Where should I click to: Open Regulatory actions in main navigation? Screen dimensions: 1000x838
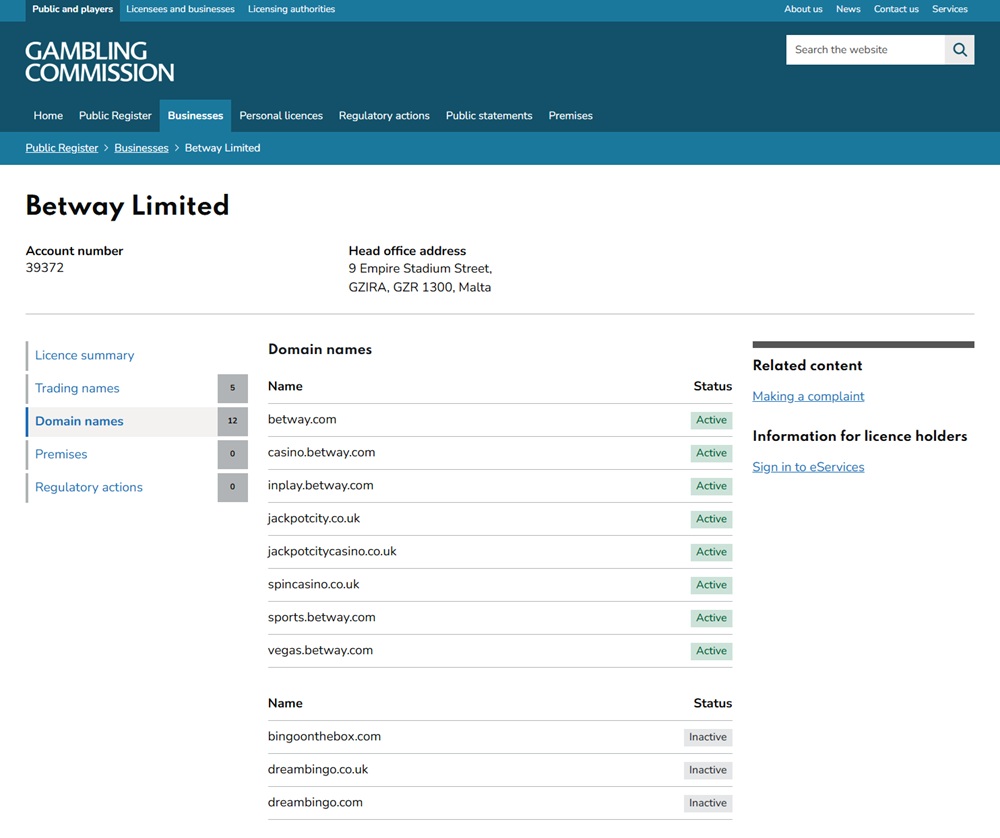click(x=384, y=115)
